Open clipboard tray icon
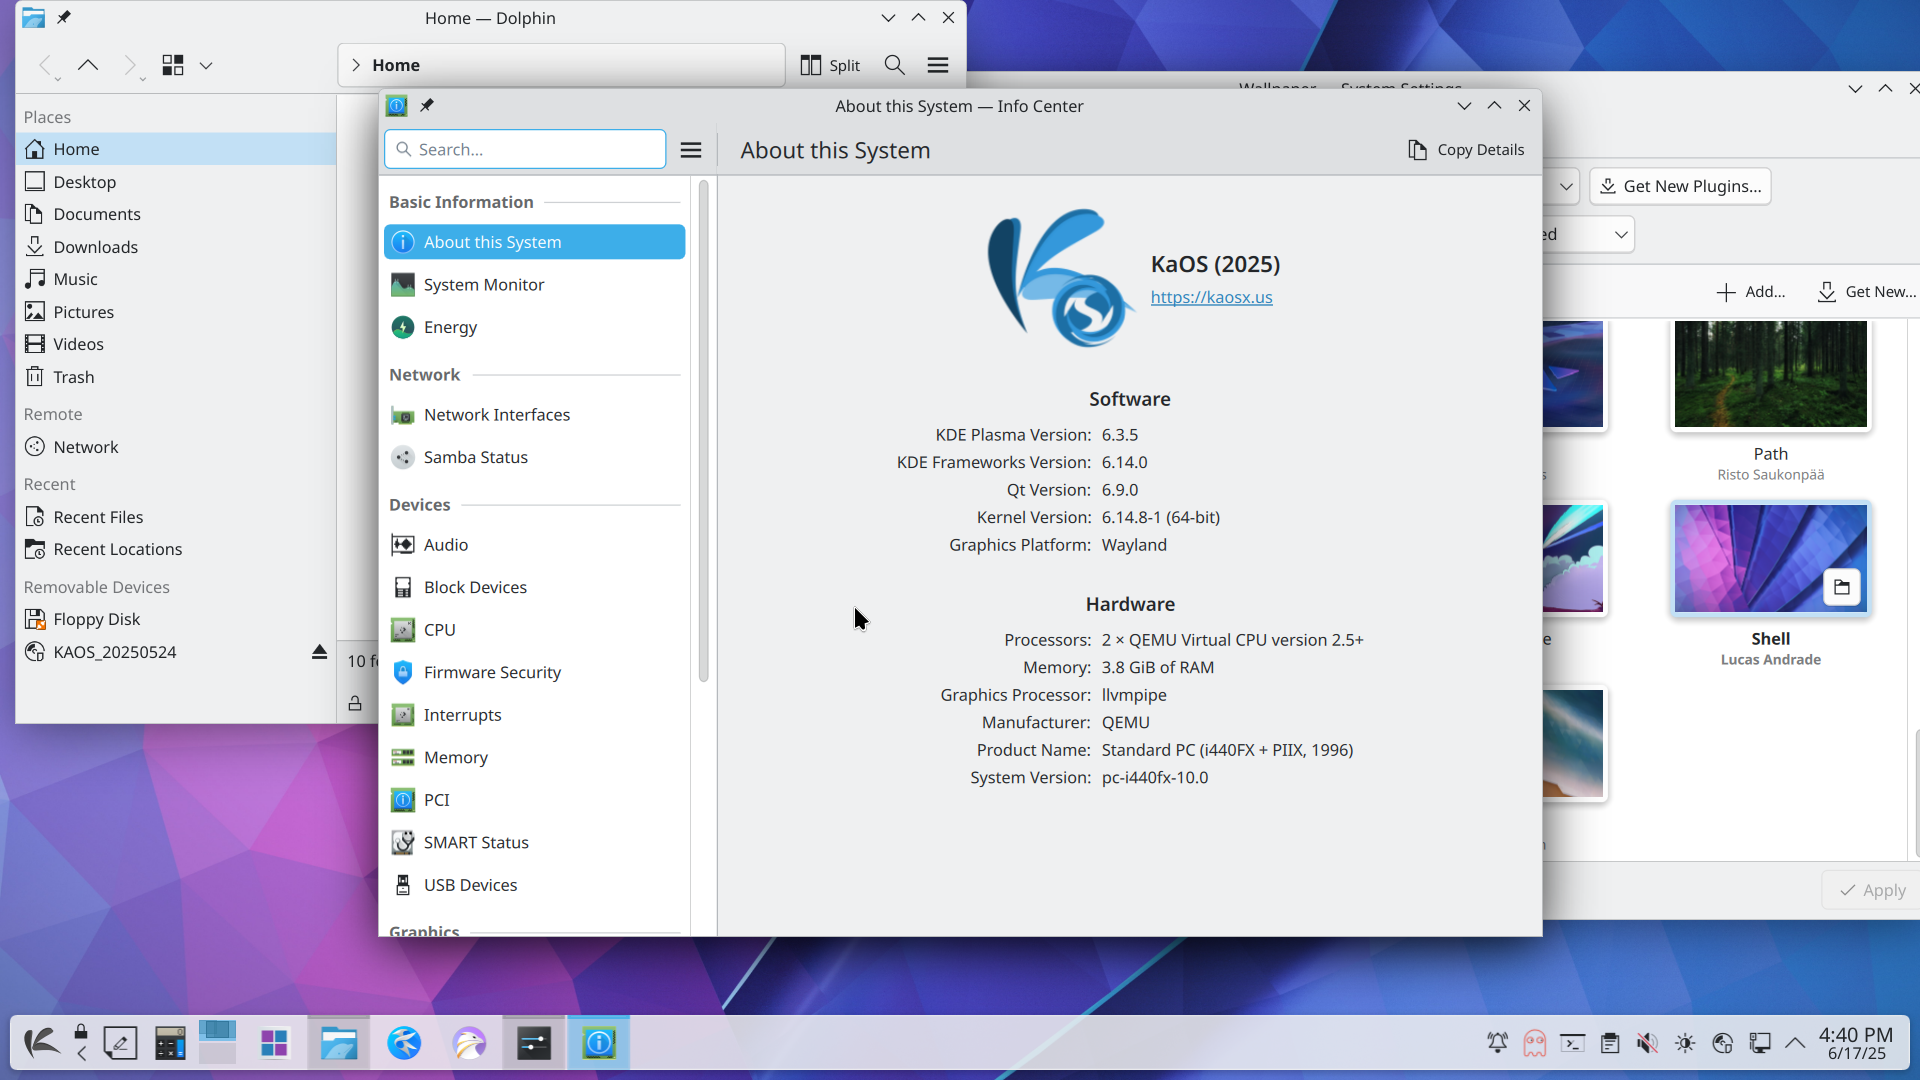 click(x=1610, y=1043)
